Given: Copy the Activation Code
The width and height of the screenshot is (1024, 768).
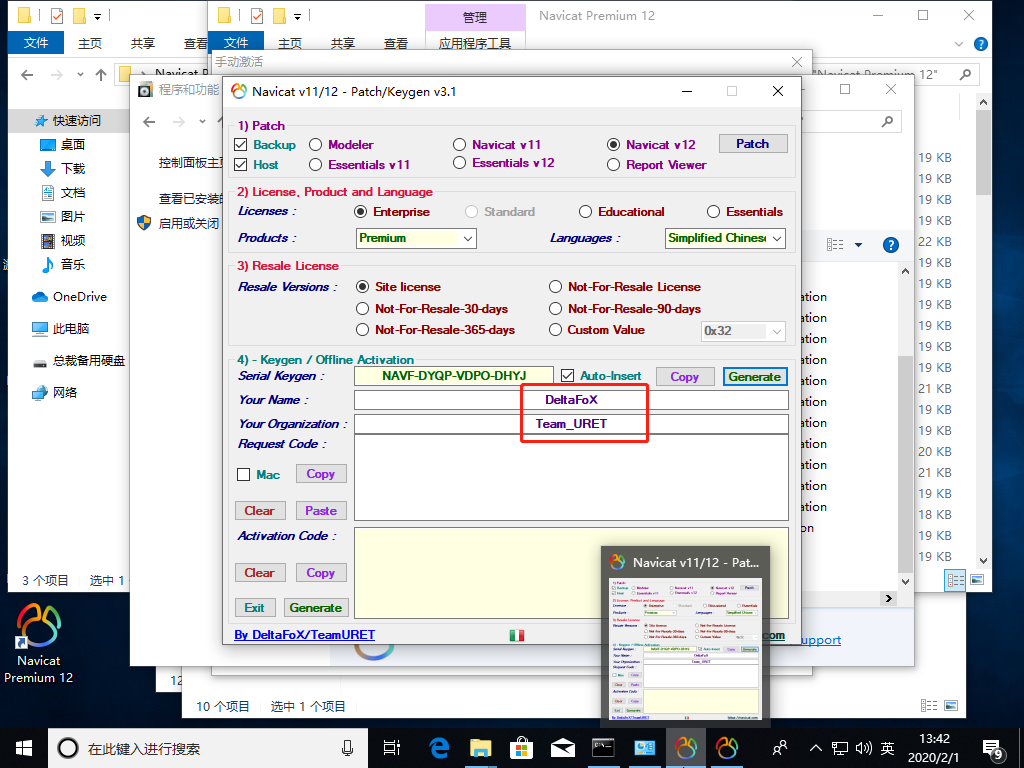Looking at the screenshot, I should tap(321, 573).
